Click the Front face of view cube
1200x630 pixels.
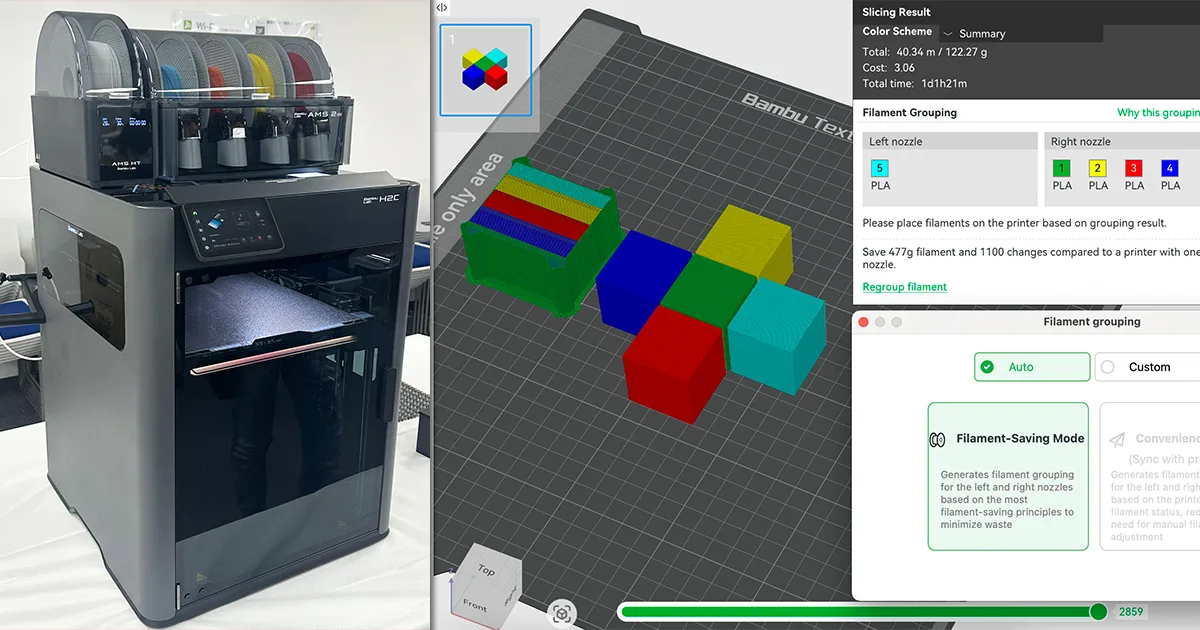tap(475, 606)
